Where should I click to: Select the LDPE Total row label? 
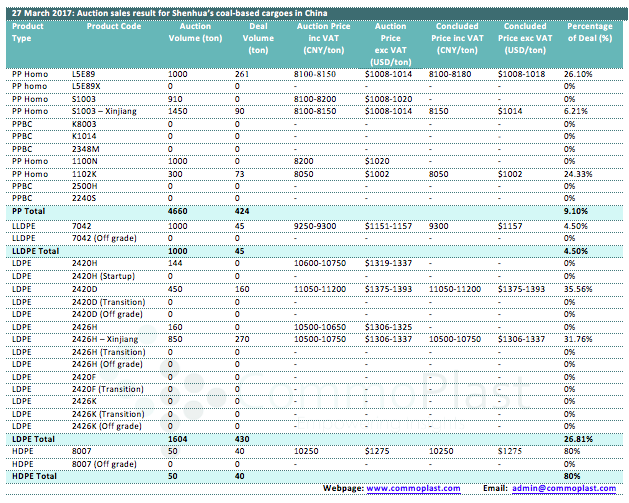[x=32, y=439]
